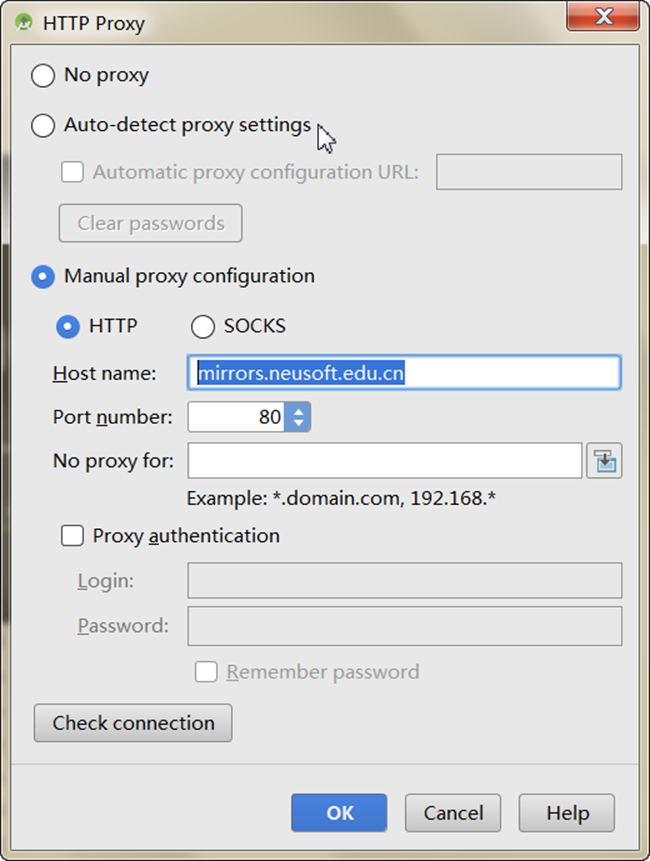Select Manual proxy configuration
650x861 pixels.
41,276
